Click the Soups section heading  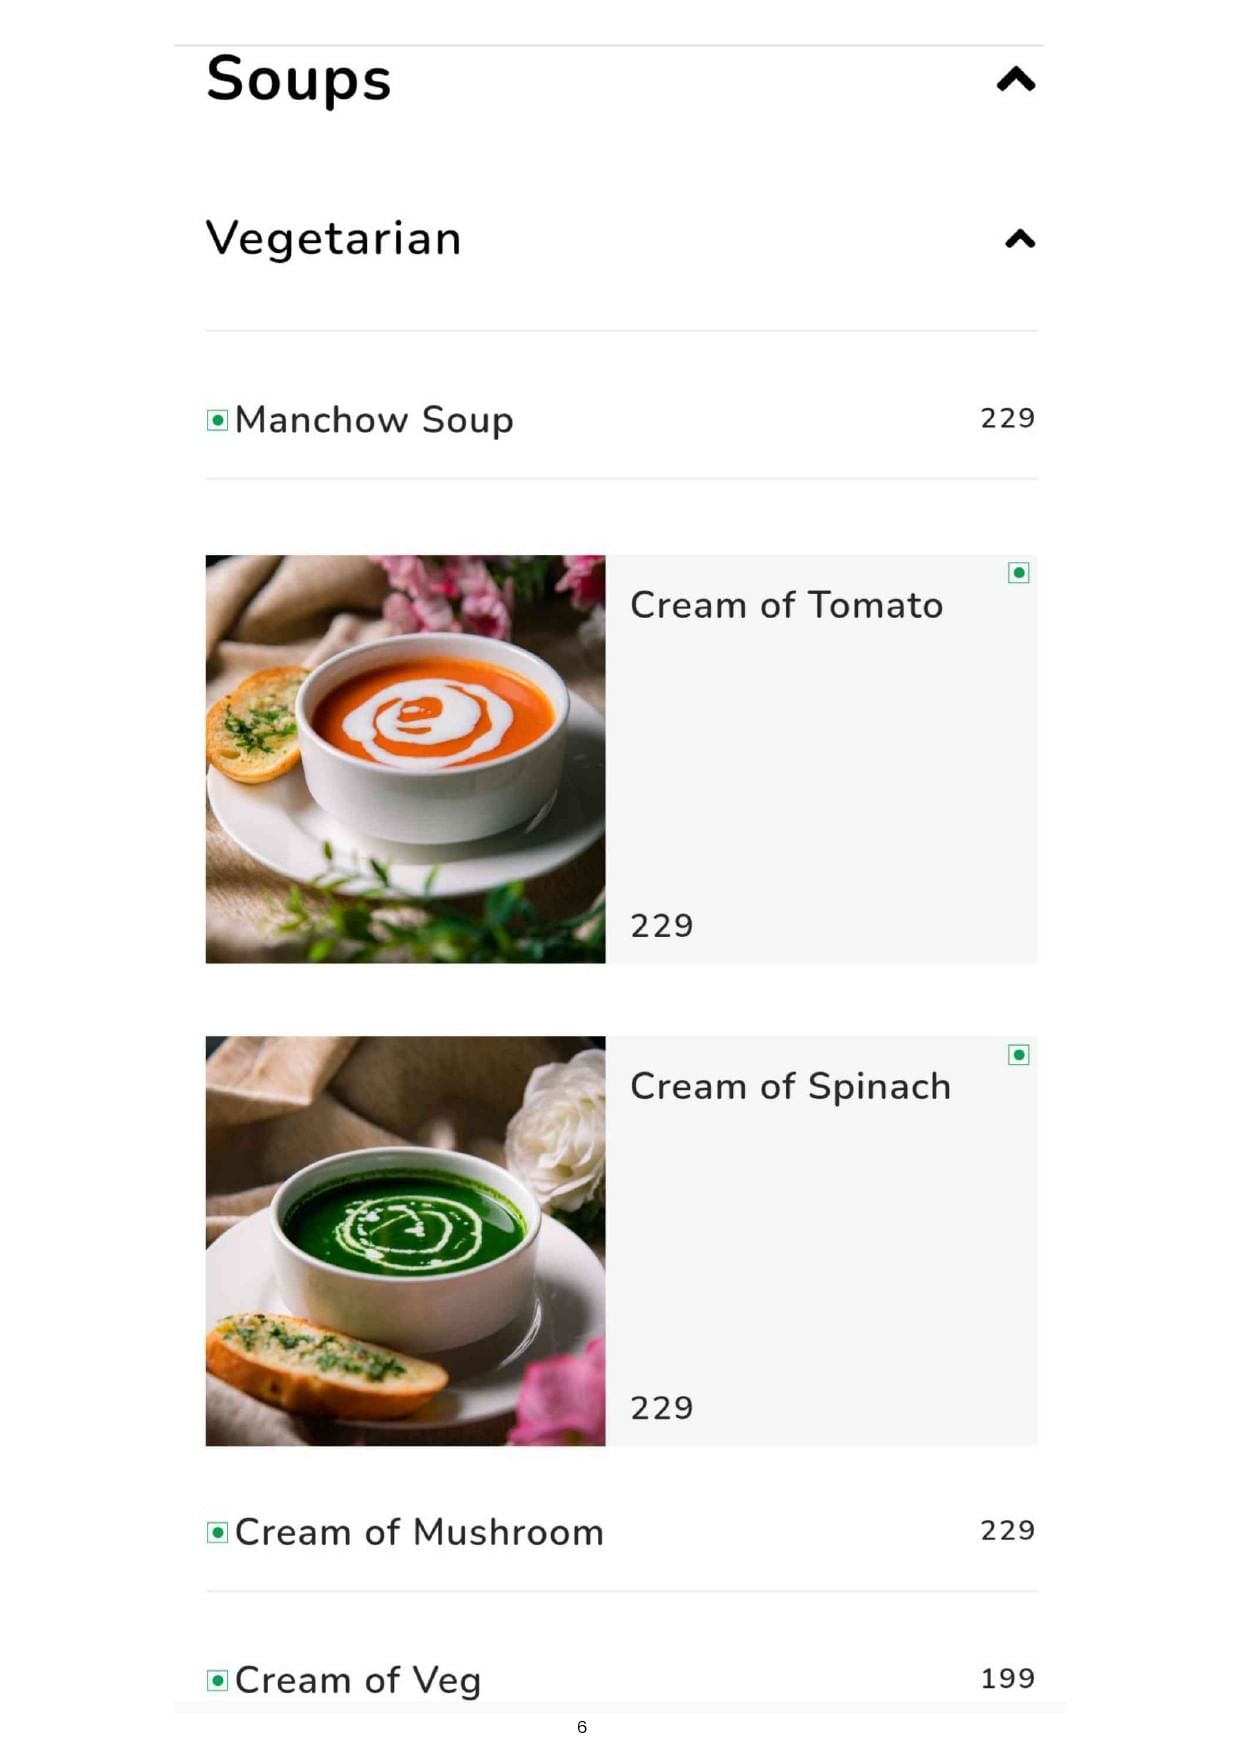pos(298,79)
